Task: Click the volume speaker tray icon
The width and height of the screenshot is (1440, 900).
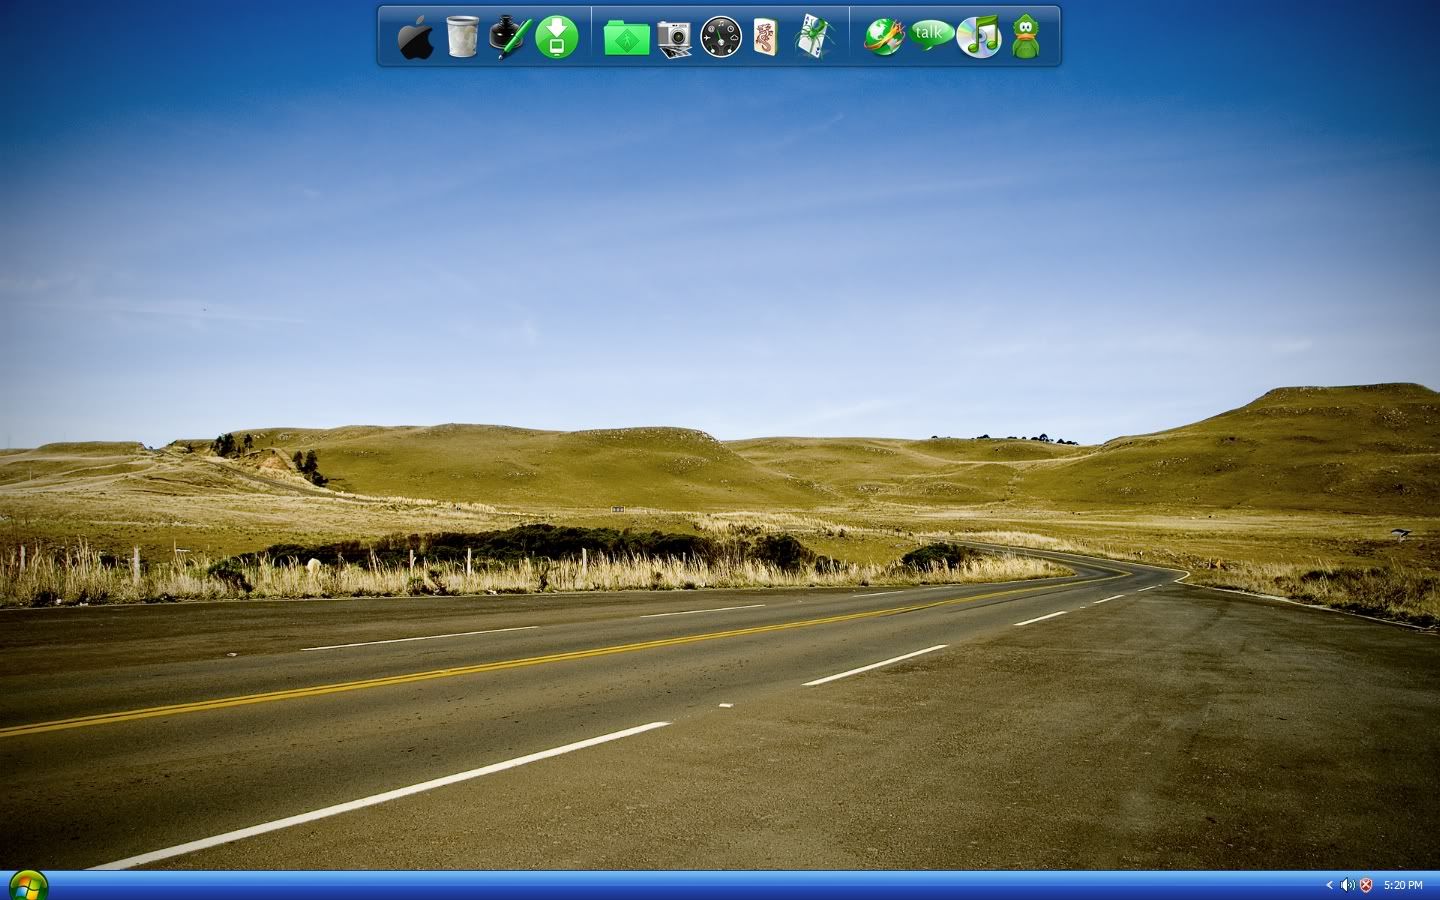Action: (1347, 885)
